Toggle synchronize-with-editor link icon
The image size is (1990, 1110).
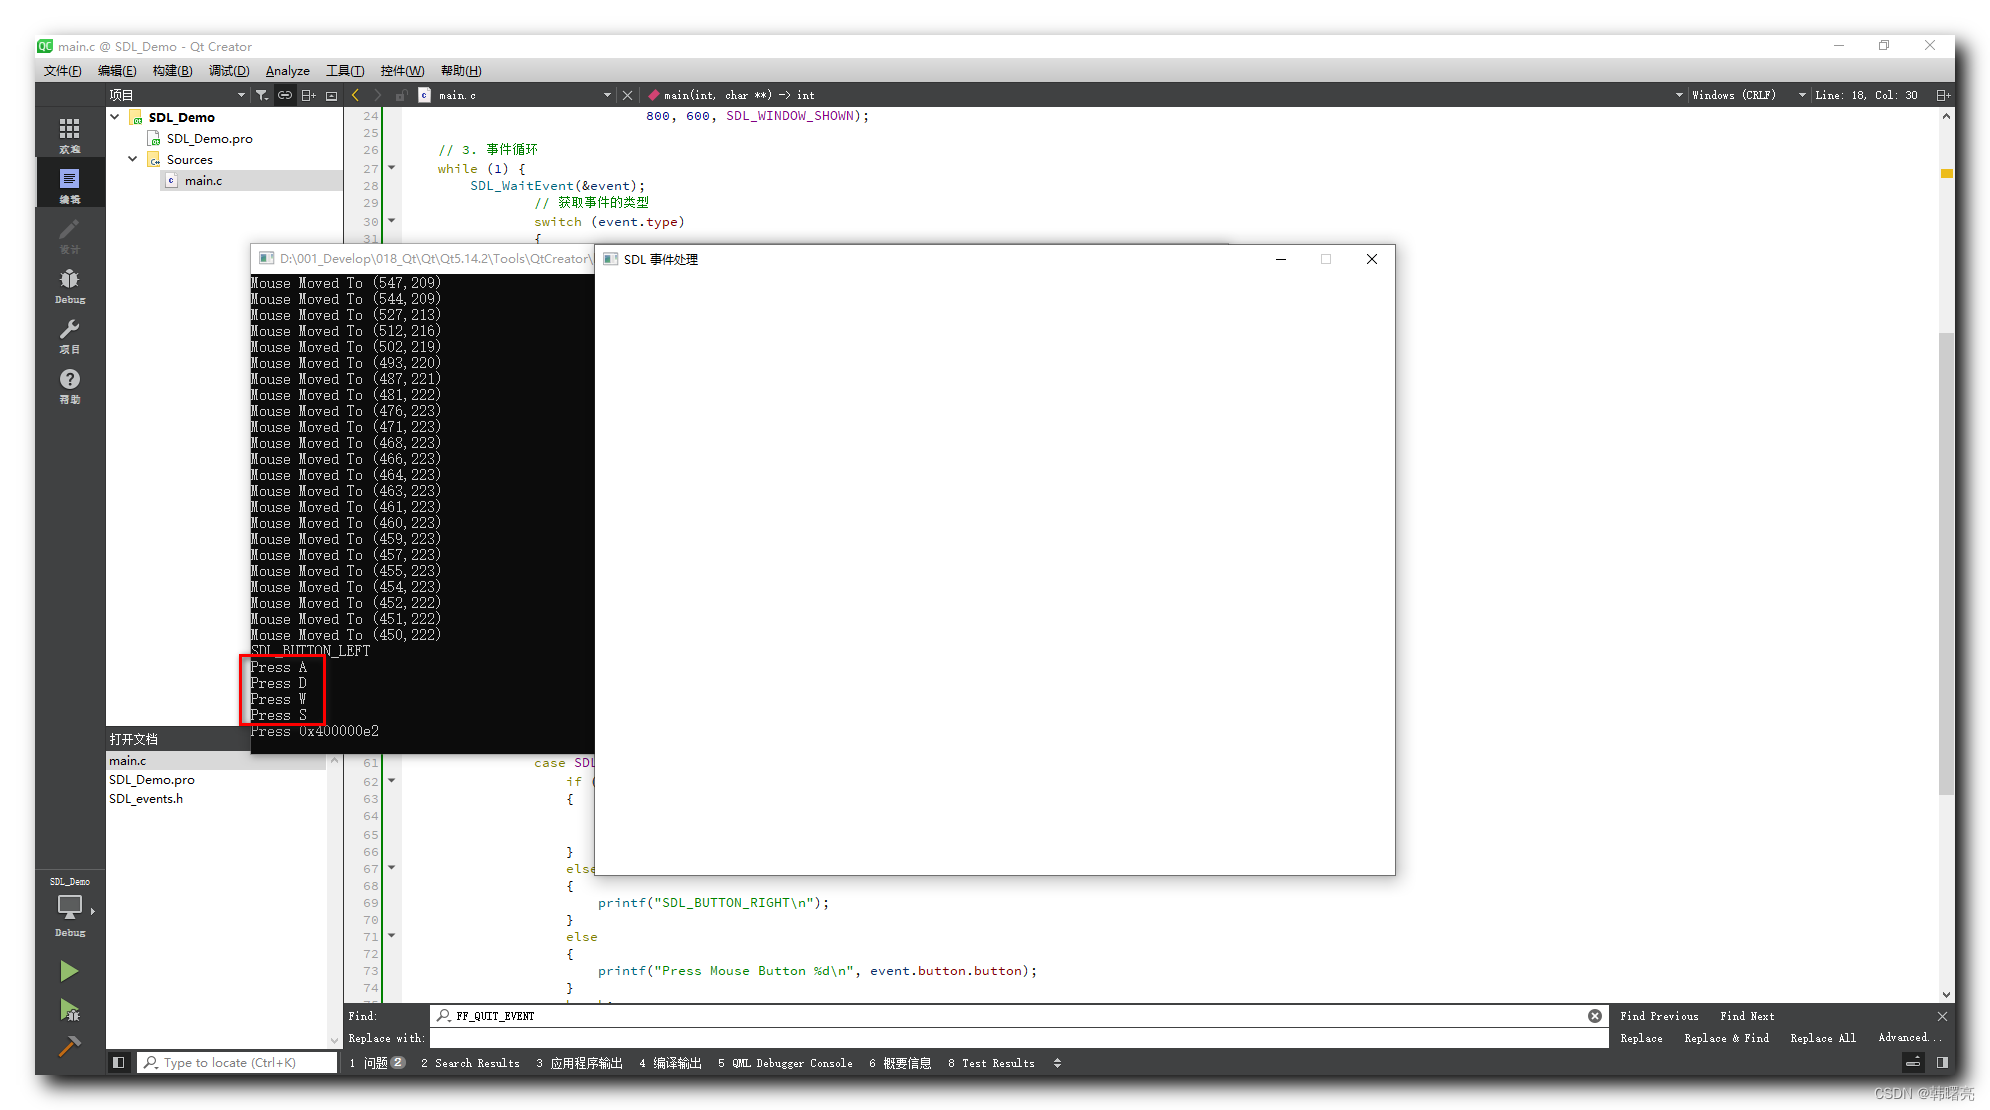click(285, 94)
